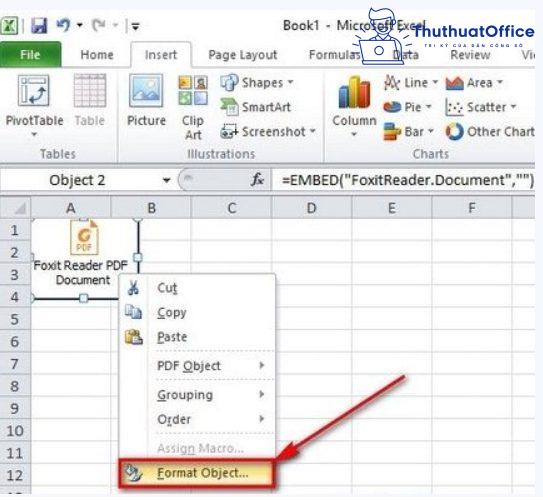
Task: Select the Insert ribbon tab
Action: [161, 55]
